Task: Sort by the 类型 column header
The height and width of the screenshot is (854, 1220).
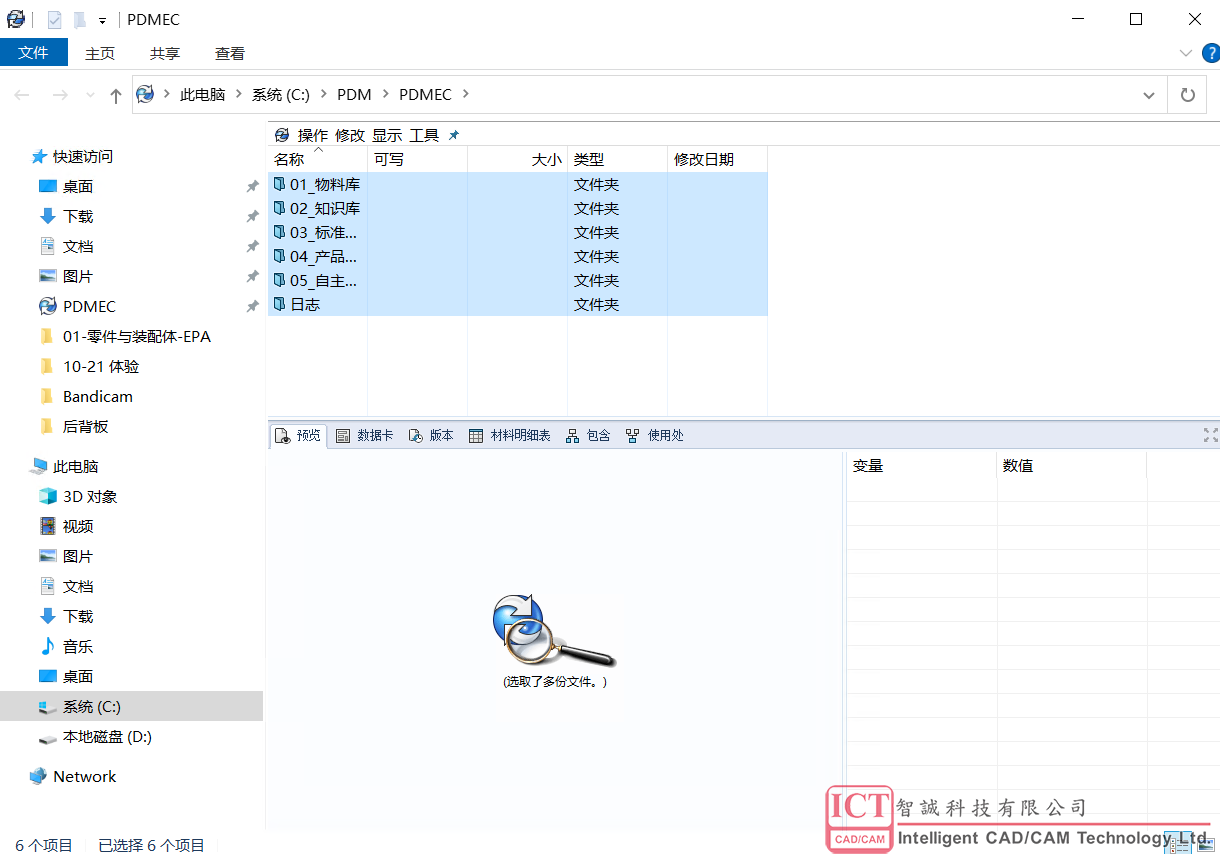Action: click(617, 159)
